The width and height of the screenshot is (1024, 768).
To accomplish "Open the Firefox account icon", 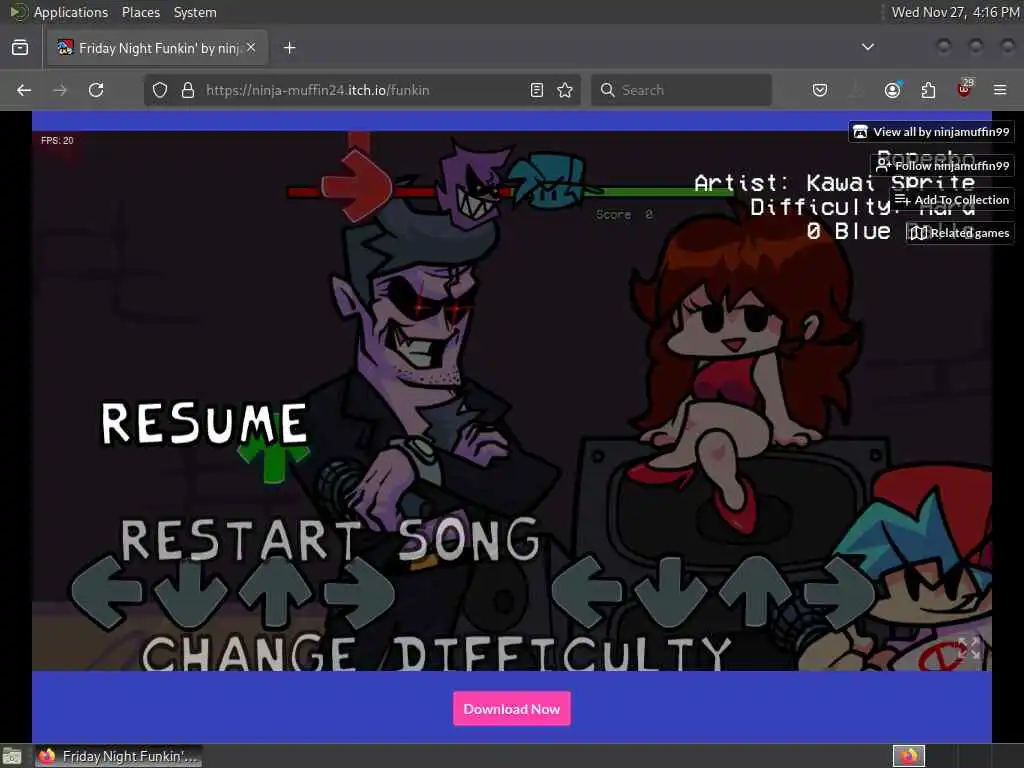I will coord(893,90).
